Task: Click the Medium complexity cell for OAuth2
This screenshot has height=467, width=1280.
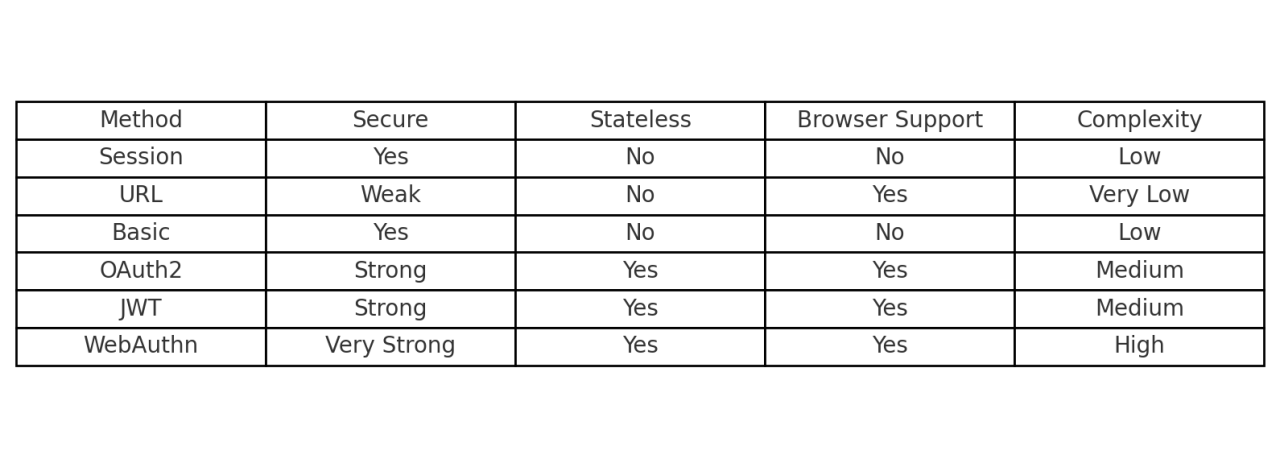Action: tap(1139, 271)
